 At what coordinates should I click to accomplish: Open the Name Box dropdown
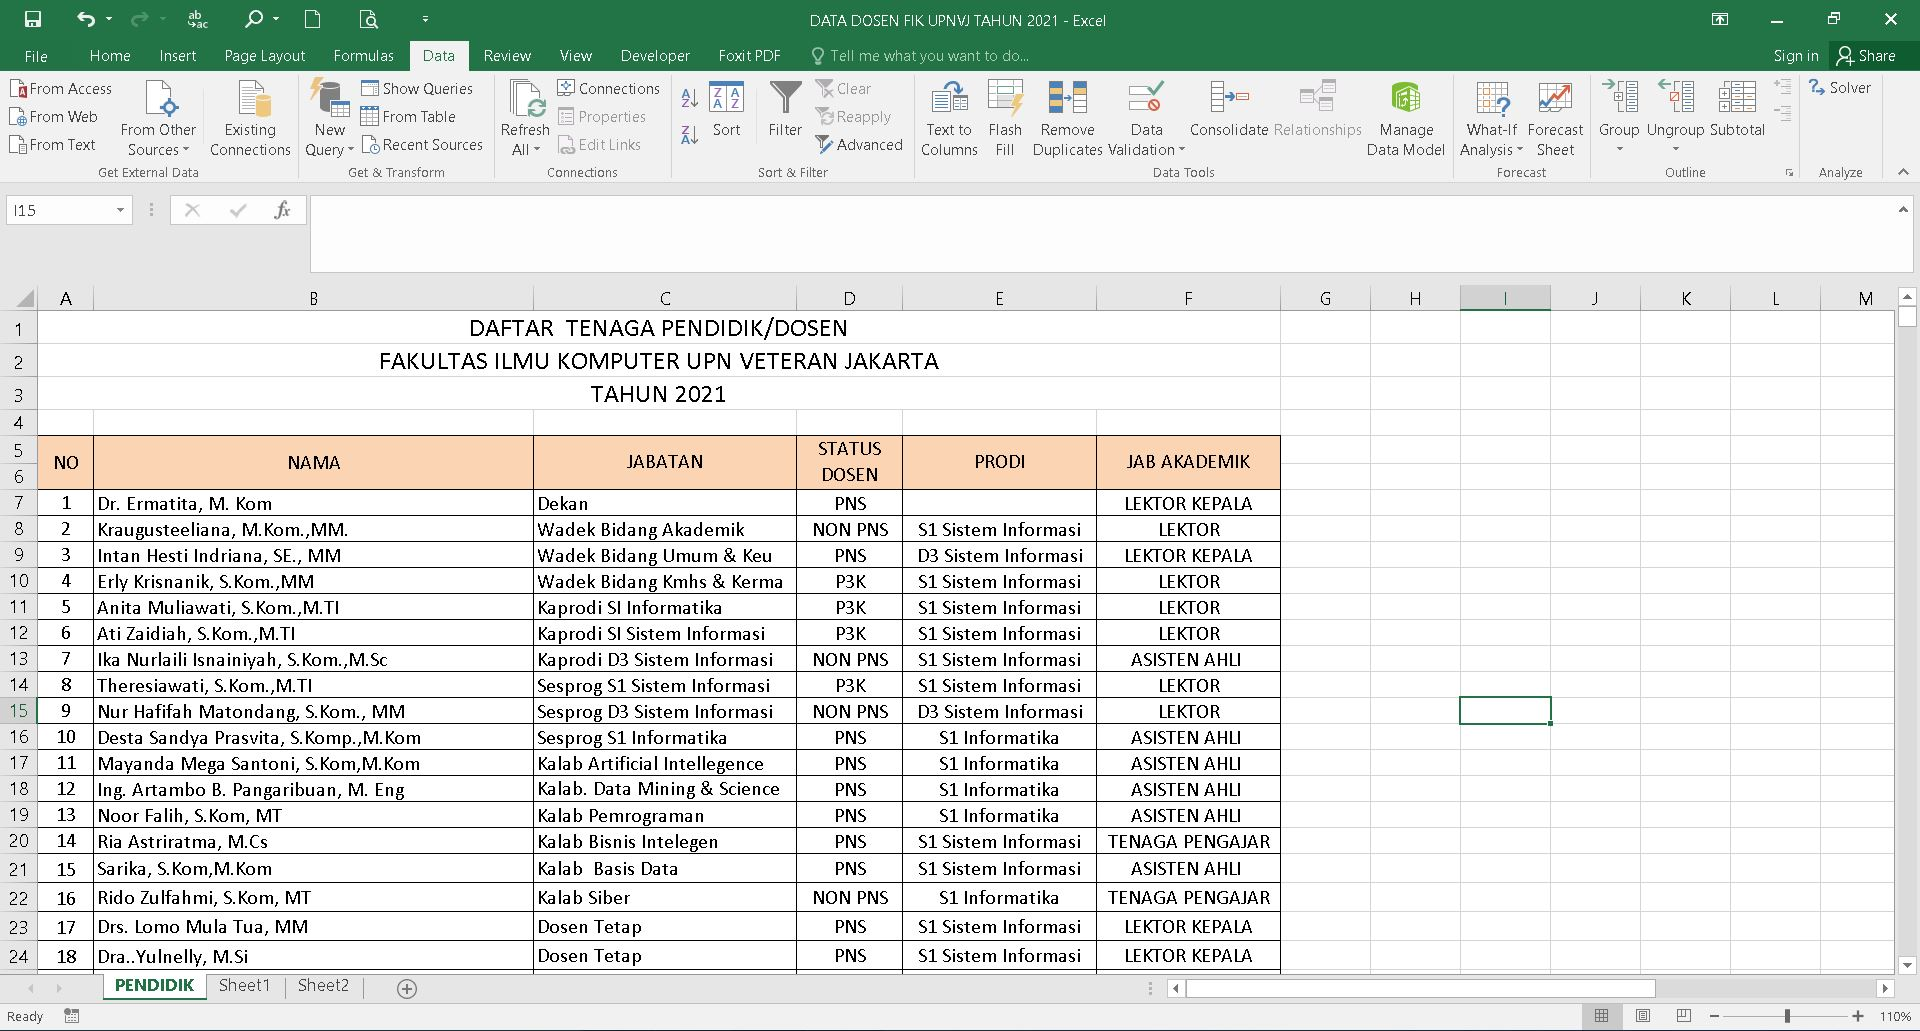tap(120, 210)
